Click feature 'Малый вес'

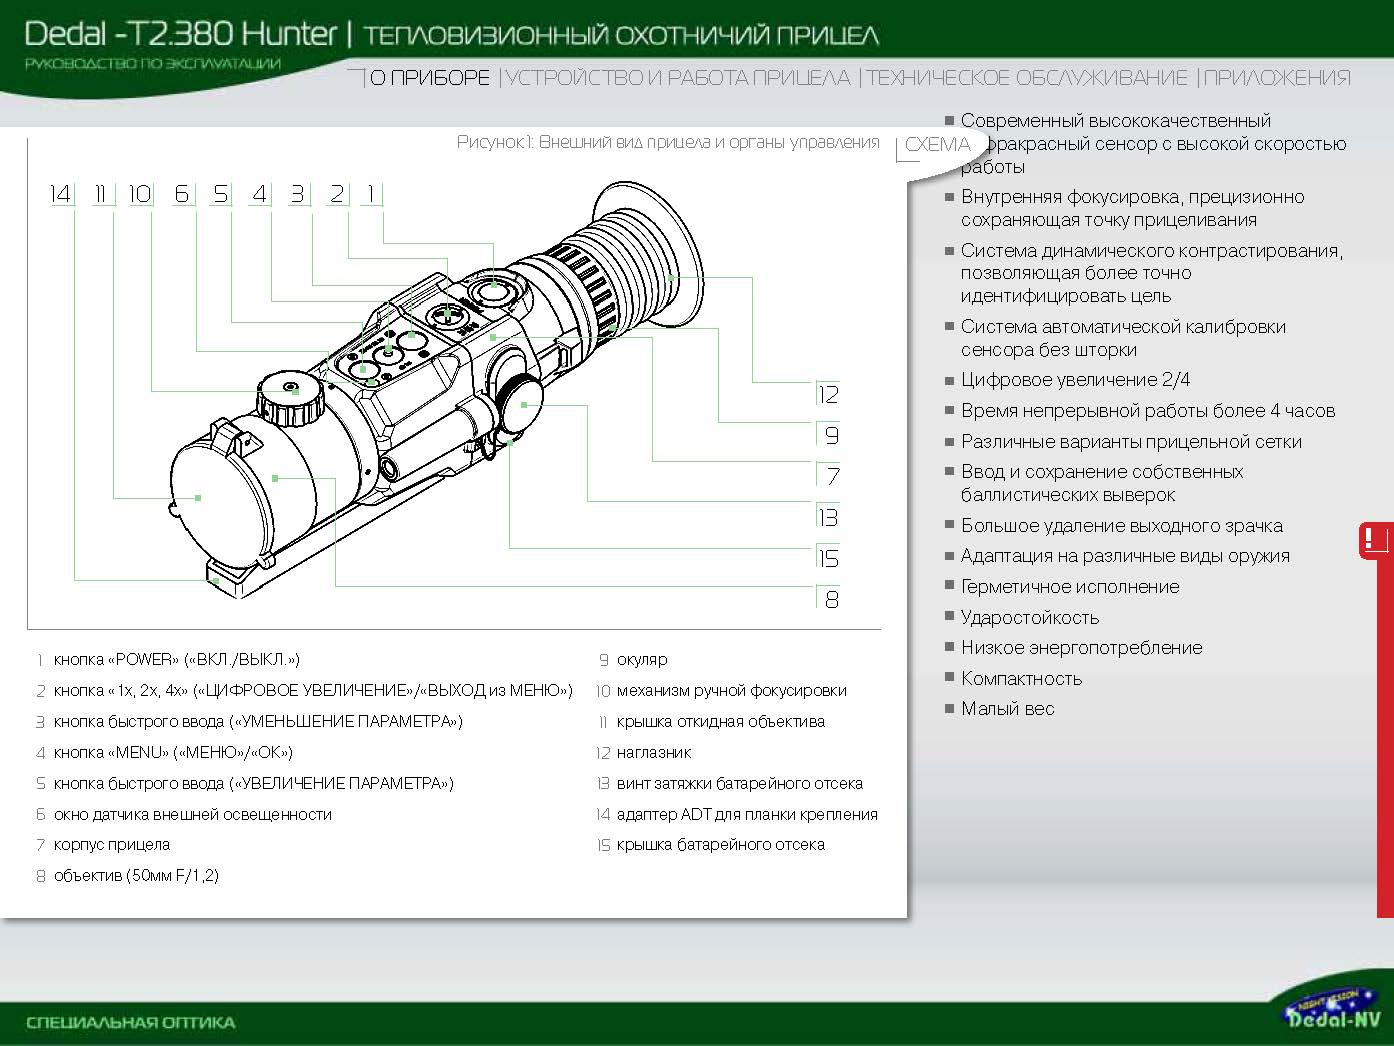click(x=1008, y=709)
